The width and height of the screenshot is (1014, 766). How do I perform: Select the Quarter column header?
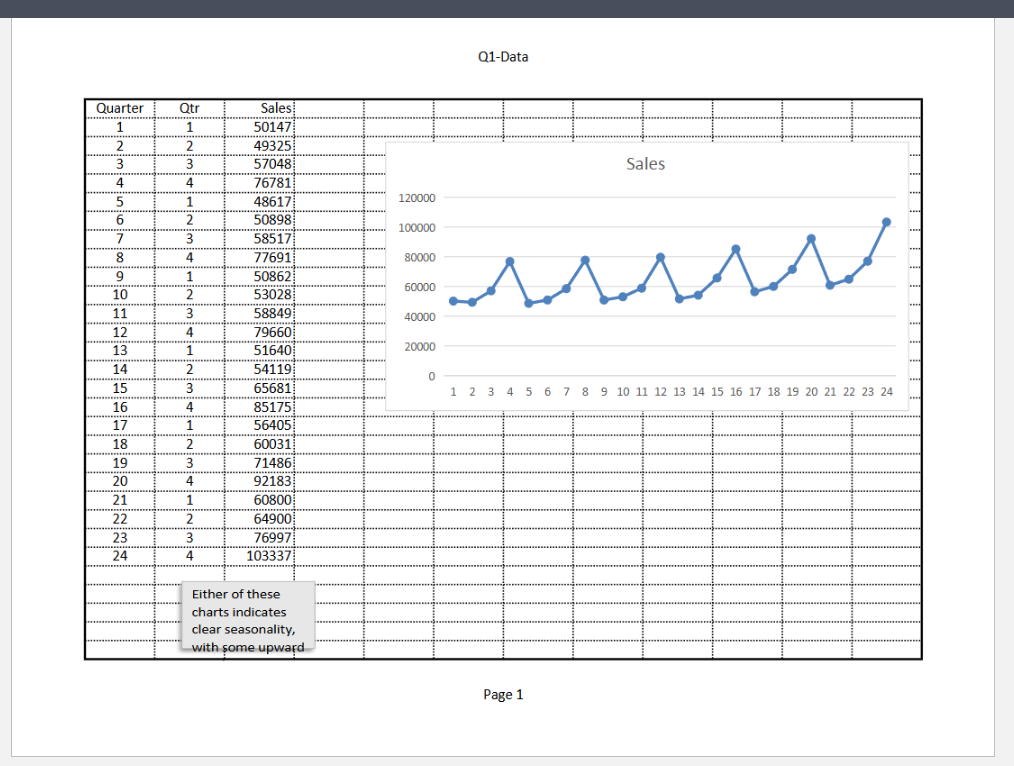(120, 109)
